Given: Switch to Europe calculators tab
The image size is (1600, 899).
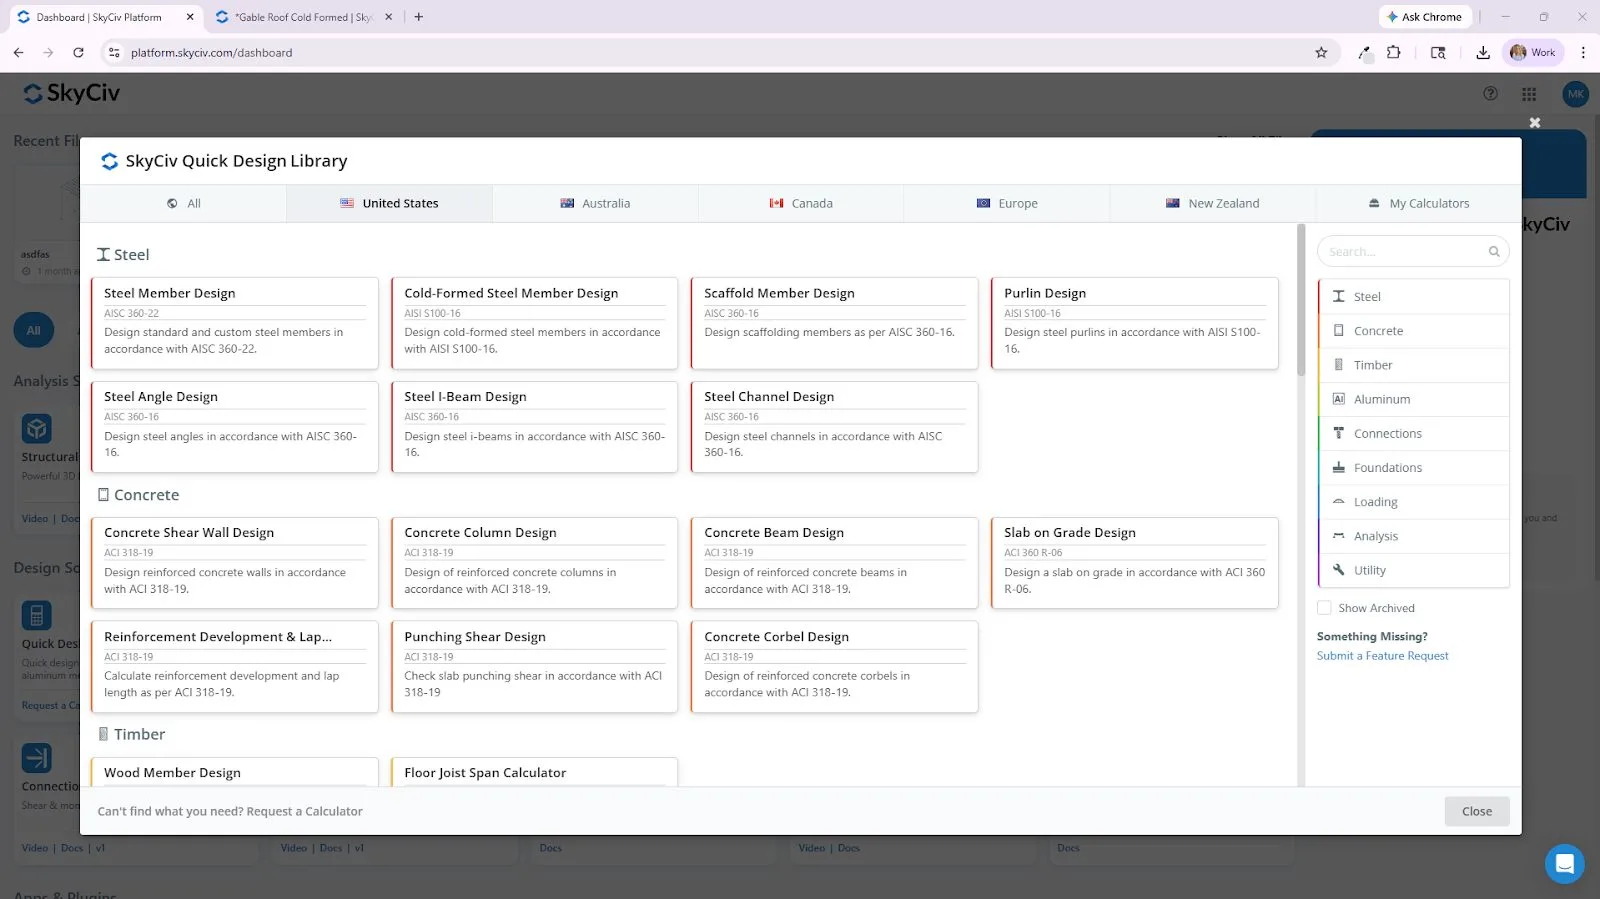Looking at the screenshot, I should coord(1007,204).
